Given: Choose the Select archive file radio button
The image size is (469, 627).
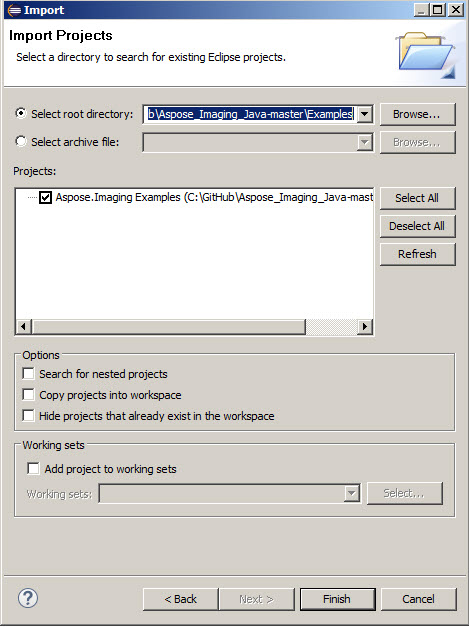Looking at the screenshot, I should point(21,141).
